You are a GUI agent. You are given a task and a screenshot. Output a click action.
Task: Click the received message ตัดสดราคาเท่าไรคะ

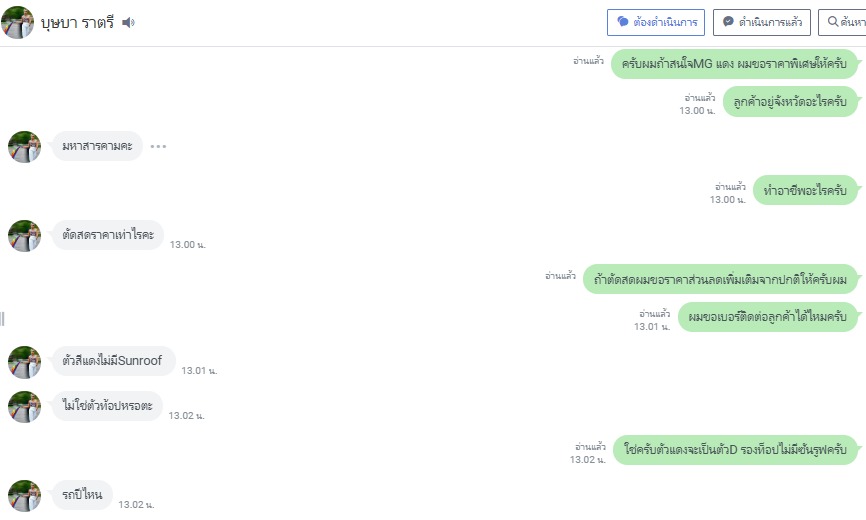tap(108, 236)
